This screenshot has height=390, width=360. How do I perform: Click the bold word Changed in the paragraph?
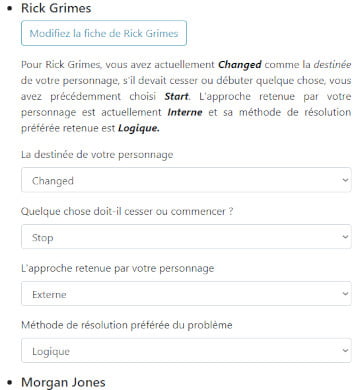240,65
